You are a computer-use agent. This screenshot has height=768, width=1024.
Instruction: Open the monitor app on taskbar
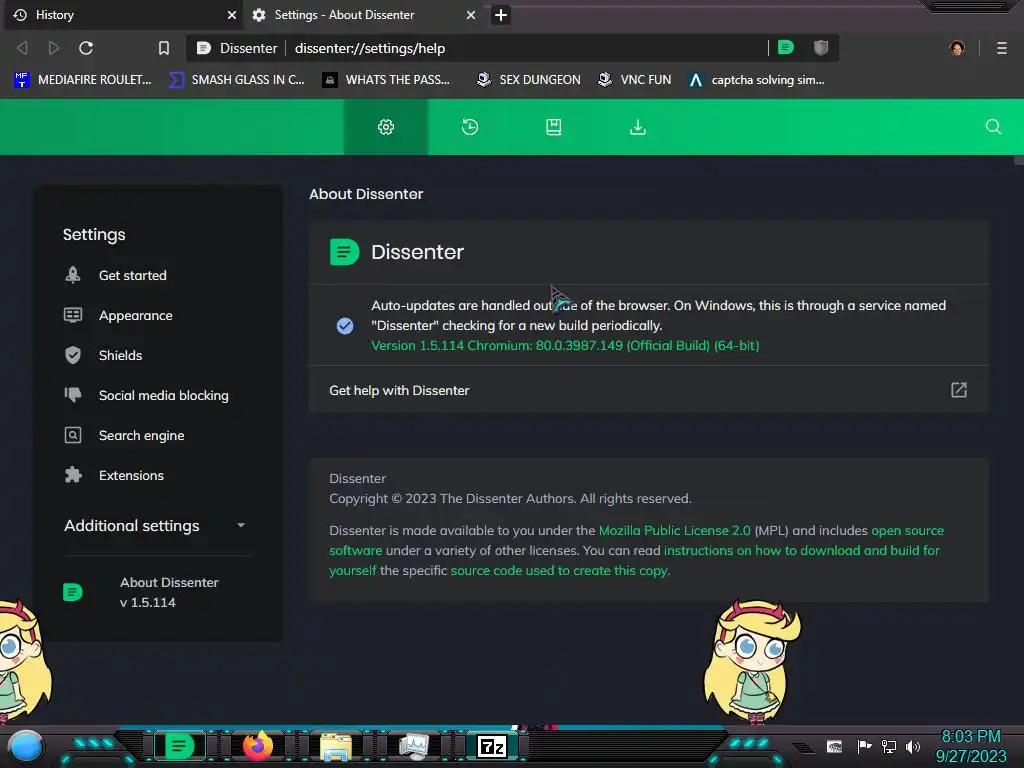point(413,746)
